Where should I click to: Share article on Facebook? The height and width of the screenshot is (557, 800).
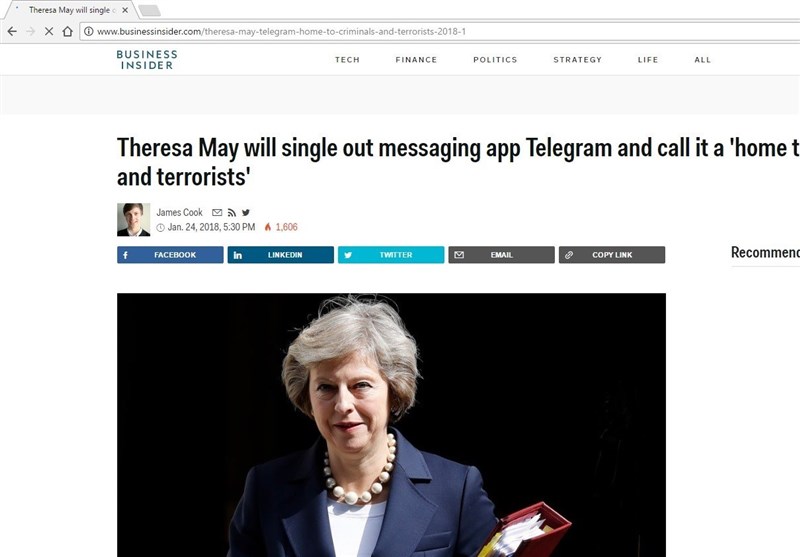170,255
